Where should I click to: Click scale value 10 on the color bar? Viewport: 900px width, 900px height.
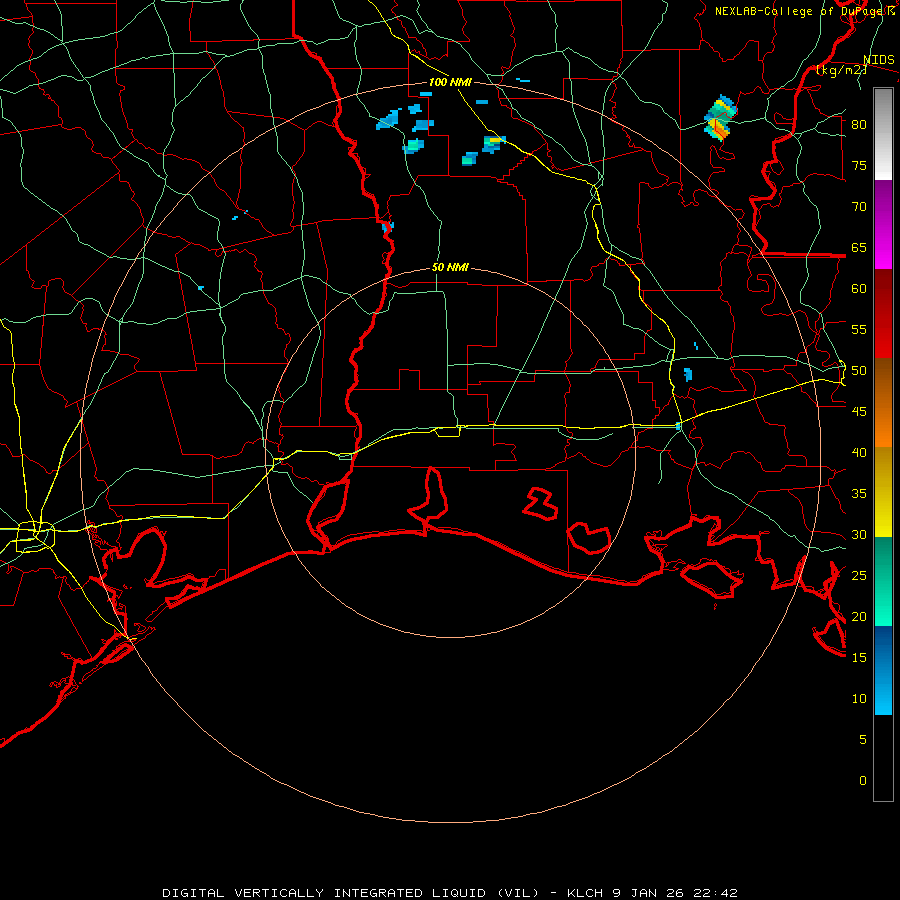tap(859, 699)
